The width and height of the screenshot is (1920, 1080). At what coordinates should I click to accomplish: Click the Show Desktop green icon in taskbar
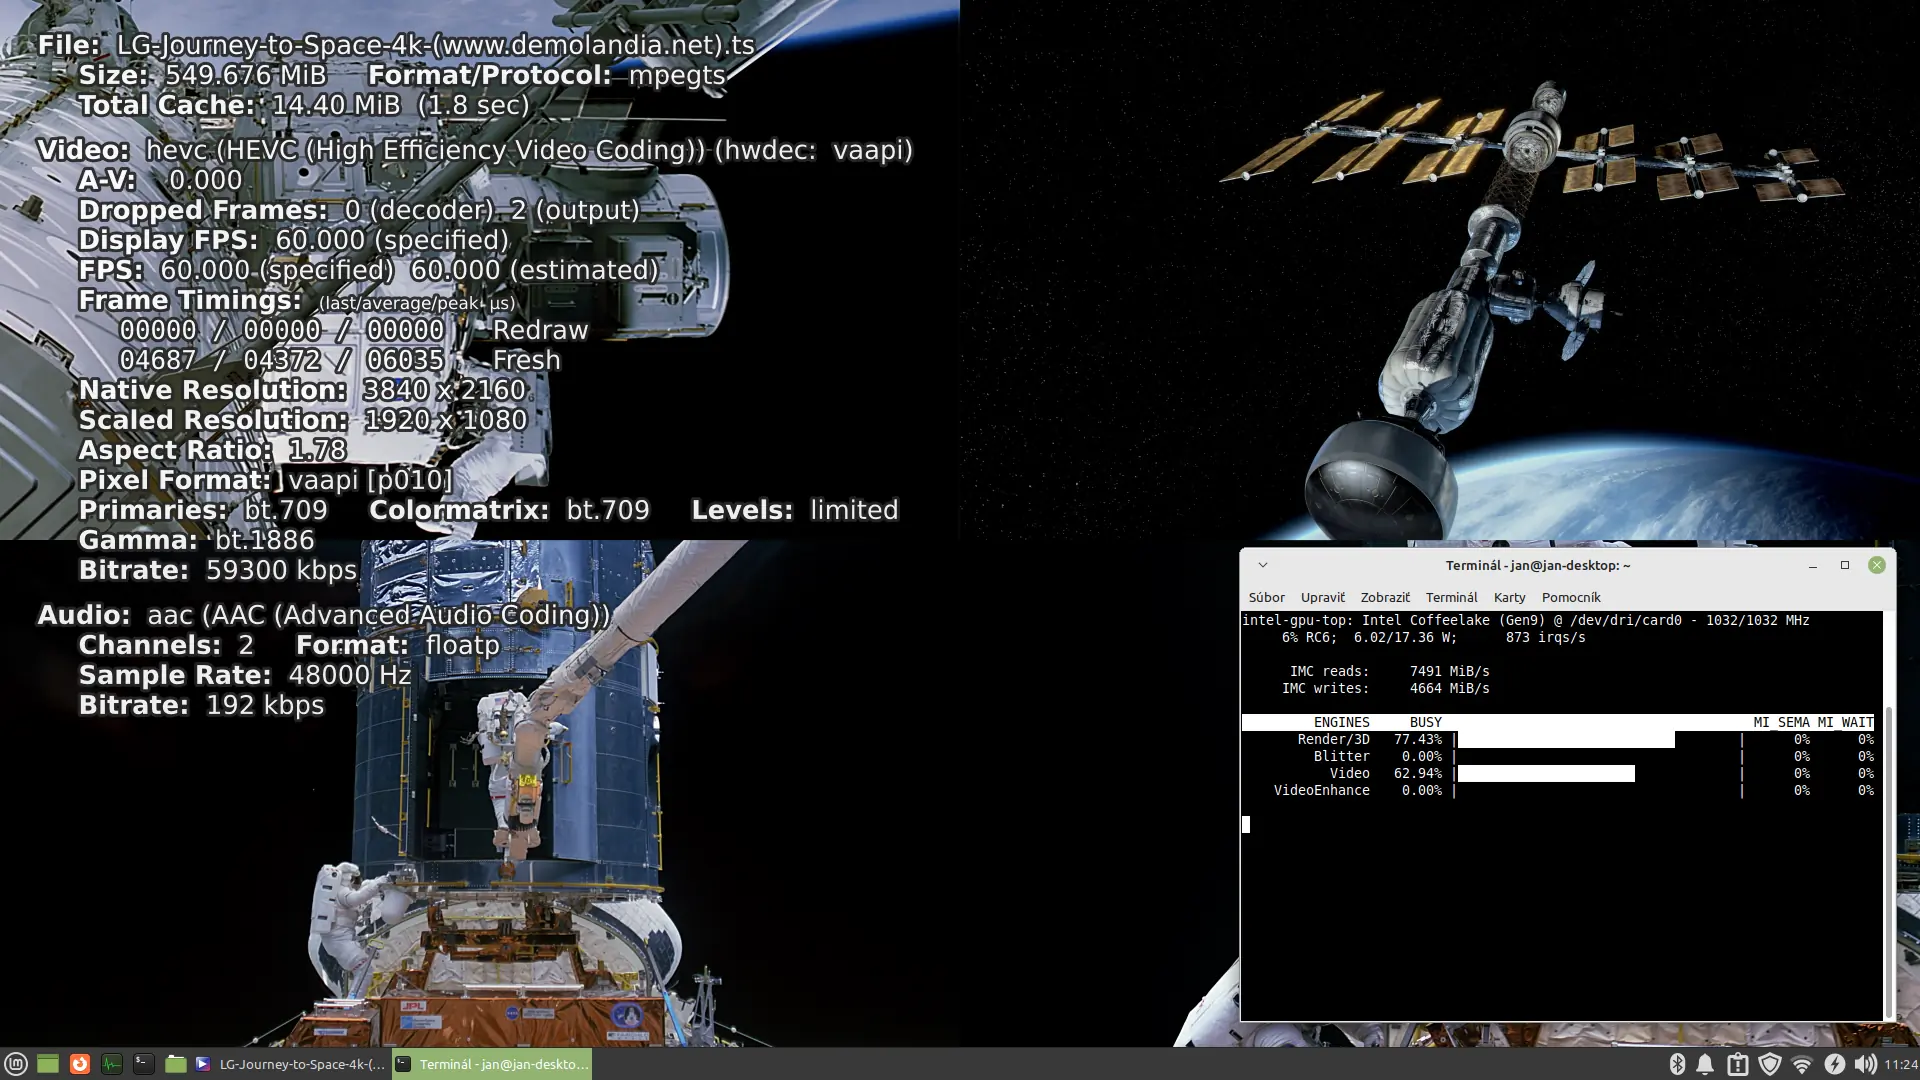coord(48,1064)
